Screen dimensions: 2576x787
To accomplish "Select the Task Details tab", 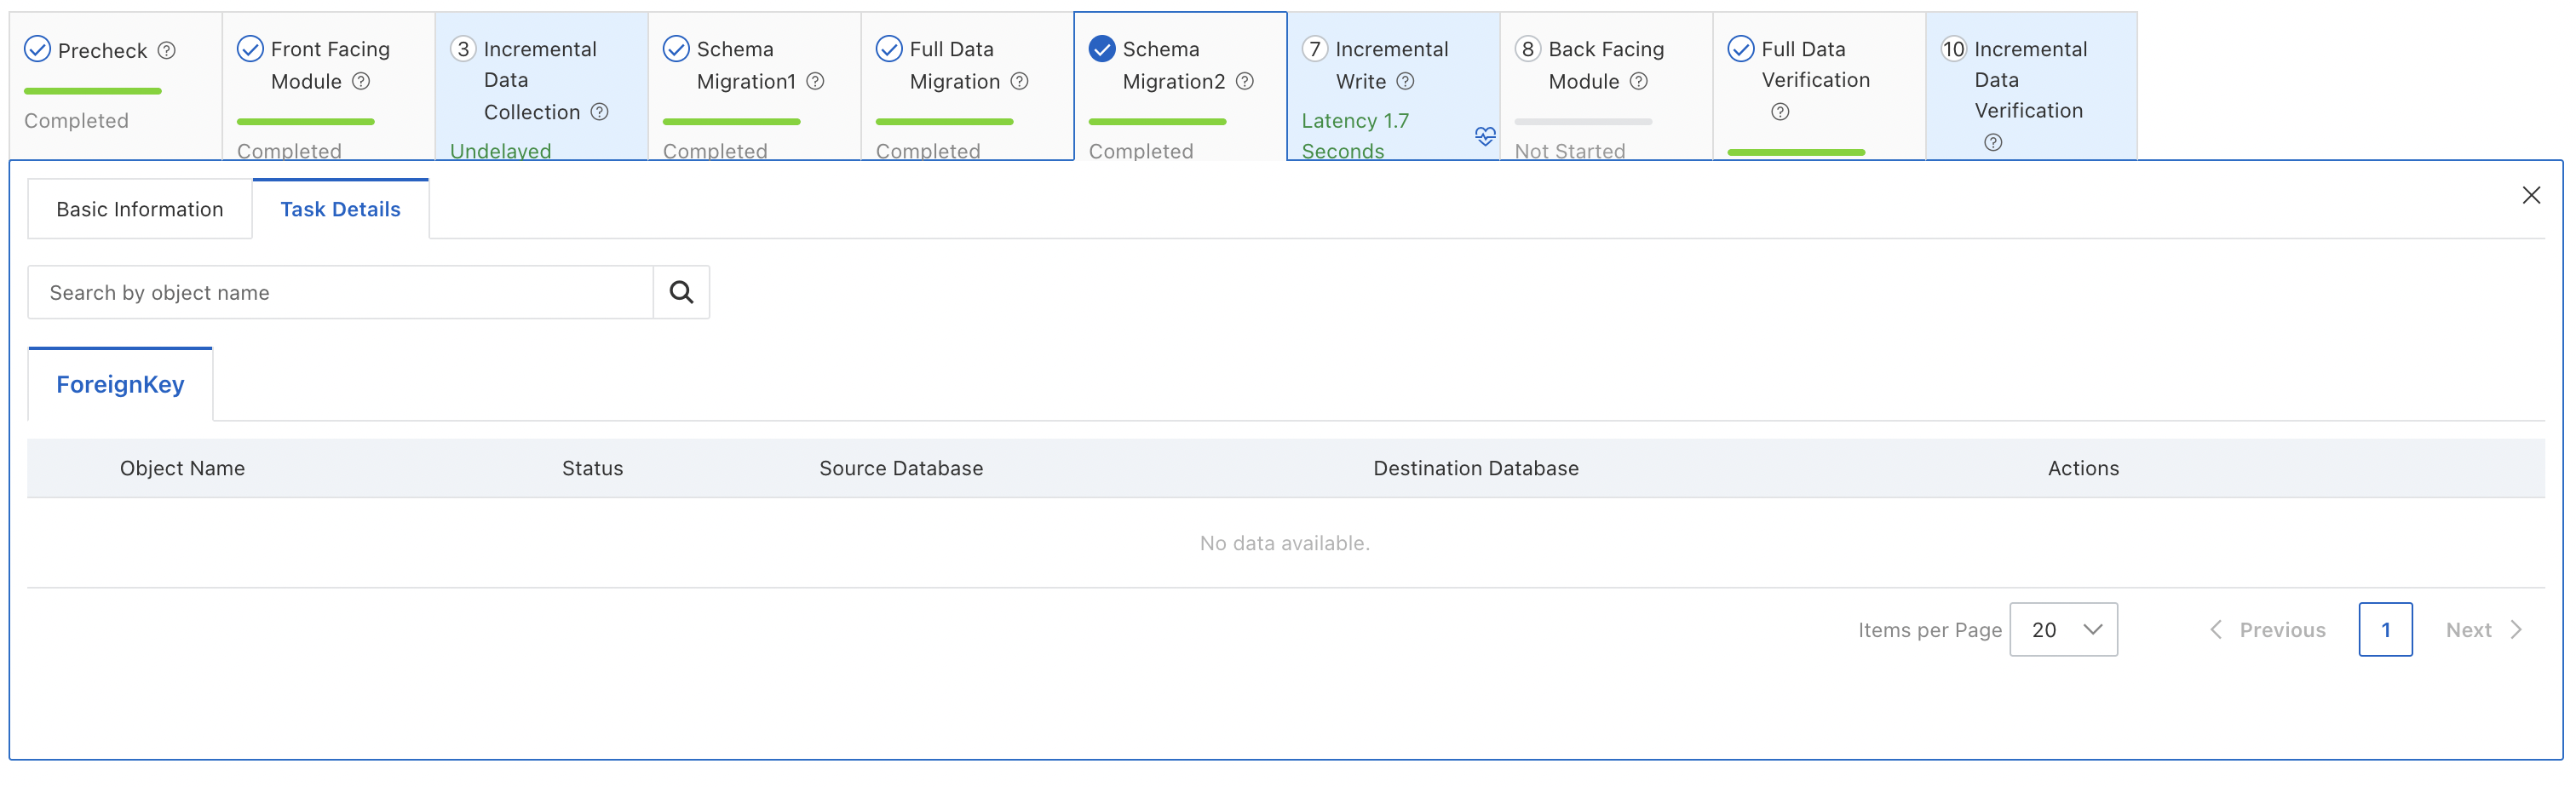I will 340,209.
